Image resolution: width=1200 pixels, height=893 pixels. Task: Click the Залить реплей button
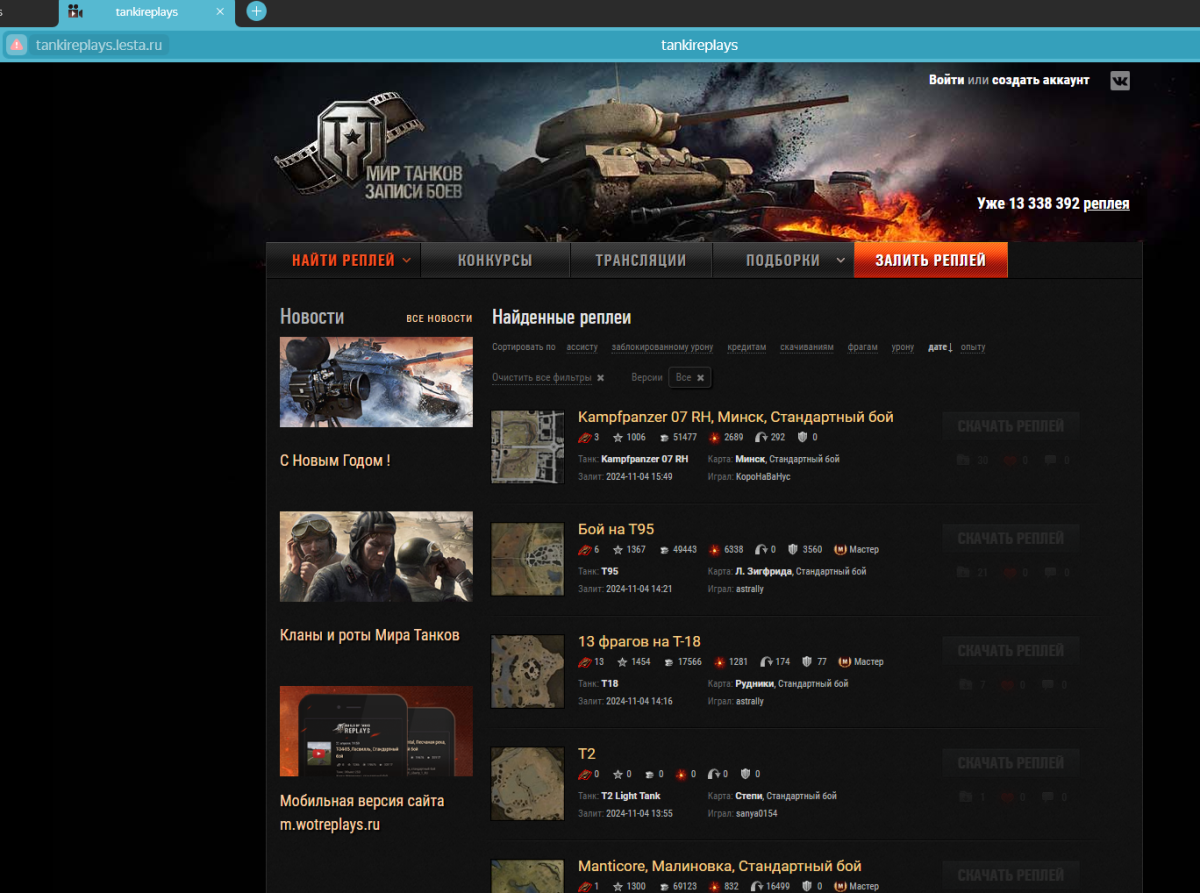pos(930,260)
